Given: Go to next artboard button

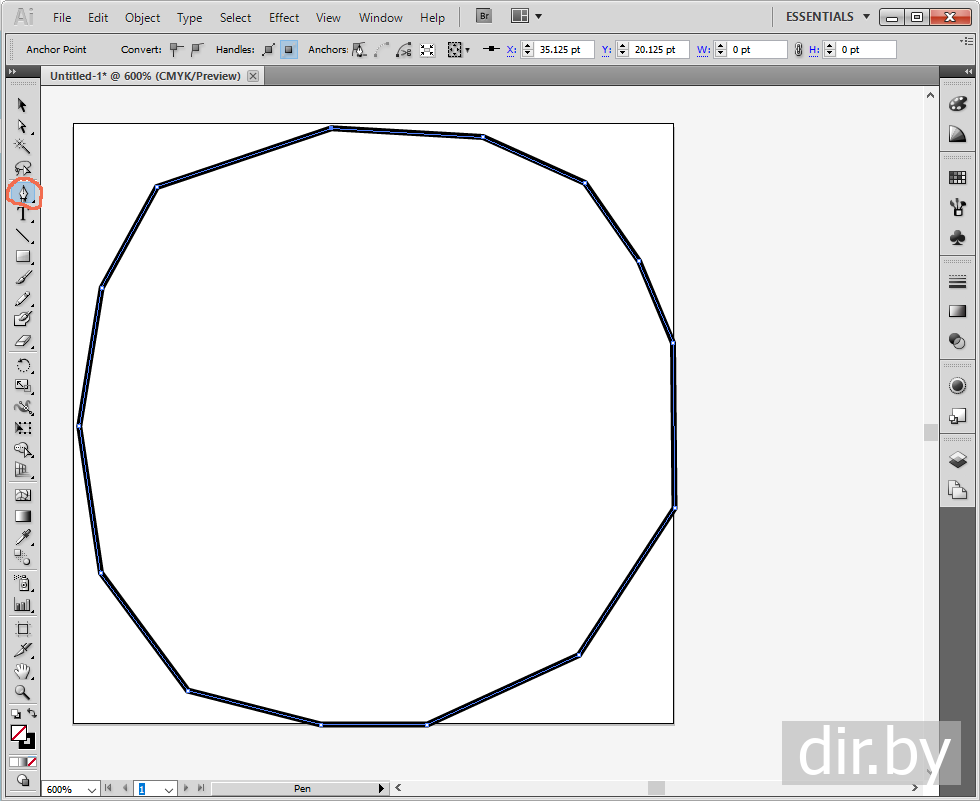Looking at the screenshot, I should 186,789.
